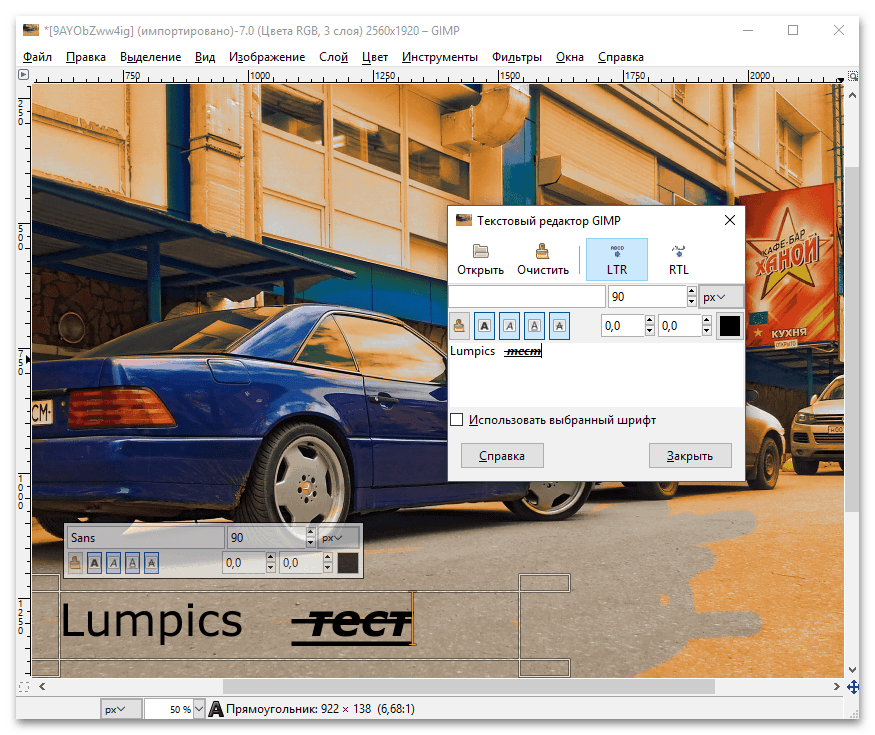Open the zoom 50 % dropdown in status bar
875x735 pixels.
[x=197, y=709]
